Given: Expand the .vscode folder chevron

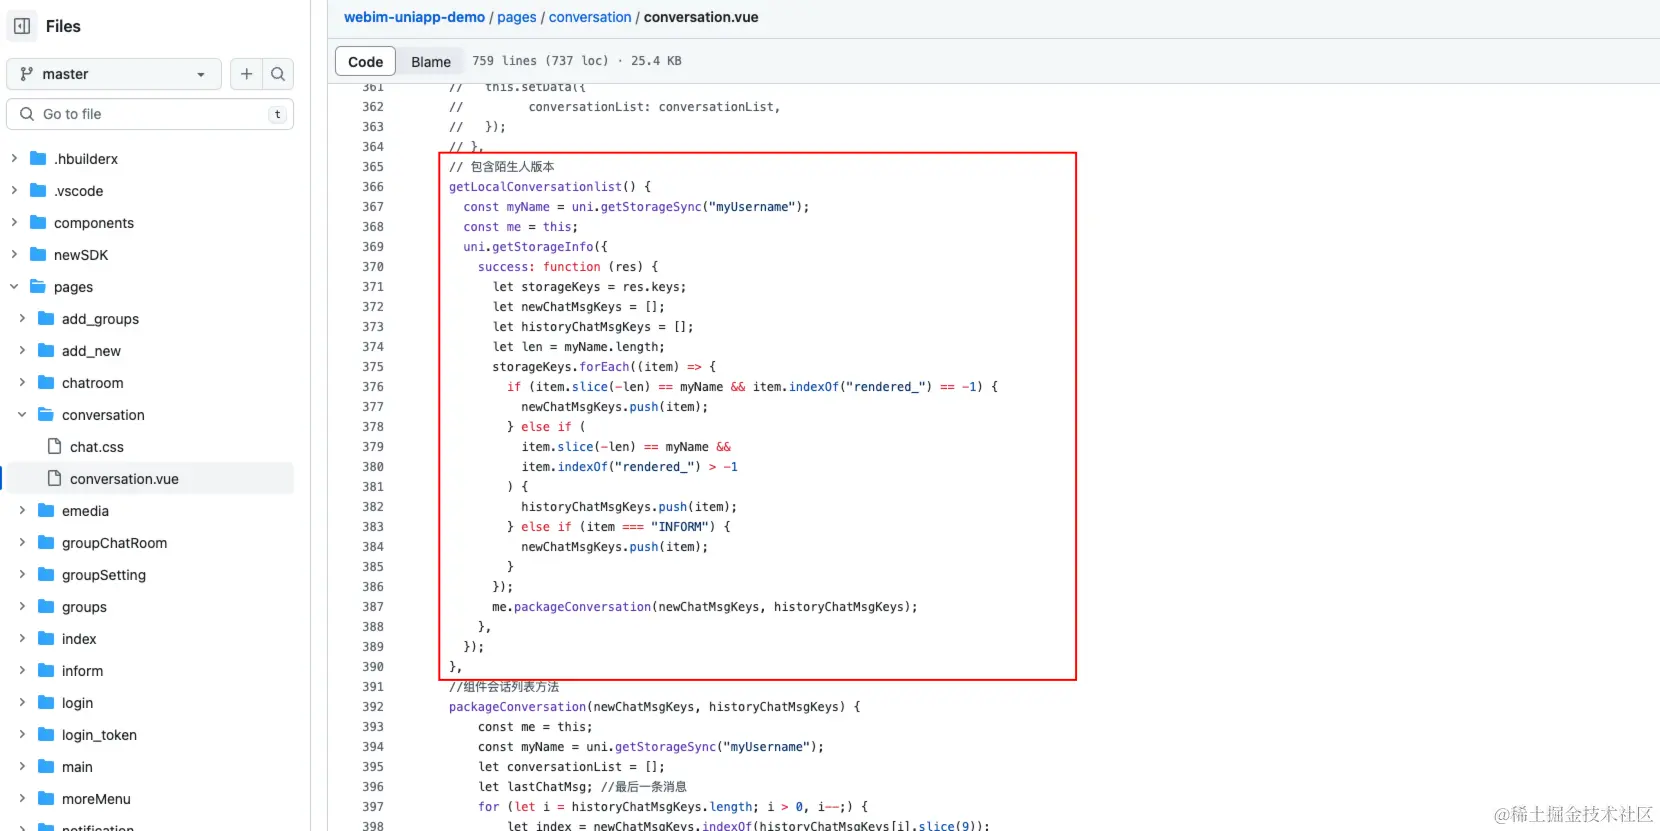Looking at the screenshot, I should [x=14, y=190].
